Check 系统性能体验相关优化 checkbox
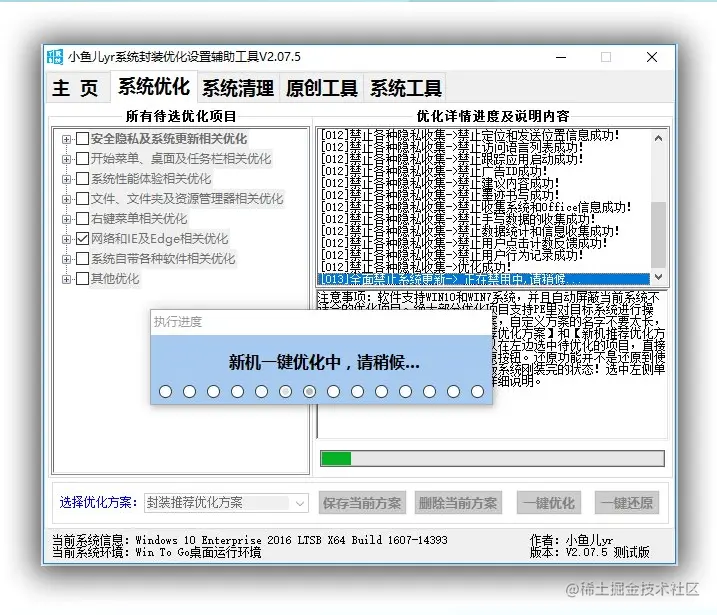 (x=82, y=178)
